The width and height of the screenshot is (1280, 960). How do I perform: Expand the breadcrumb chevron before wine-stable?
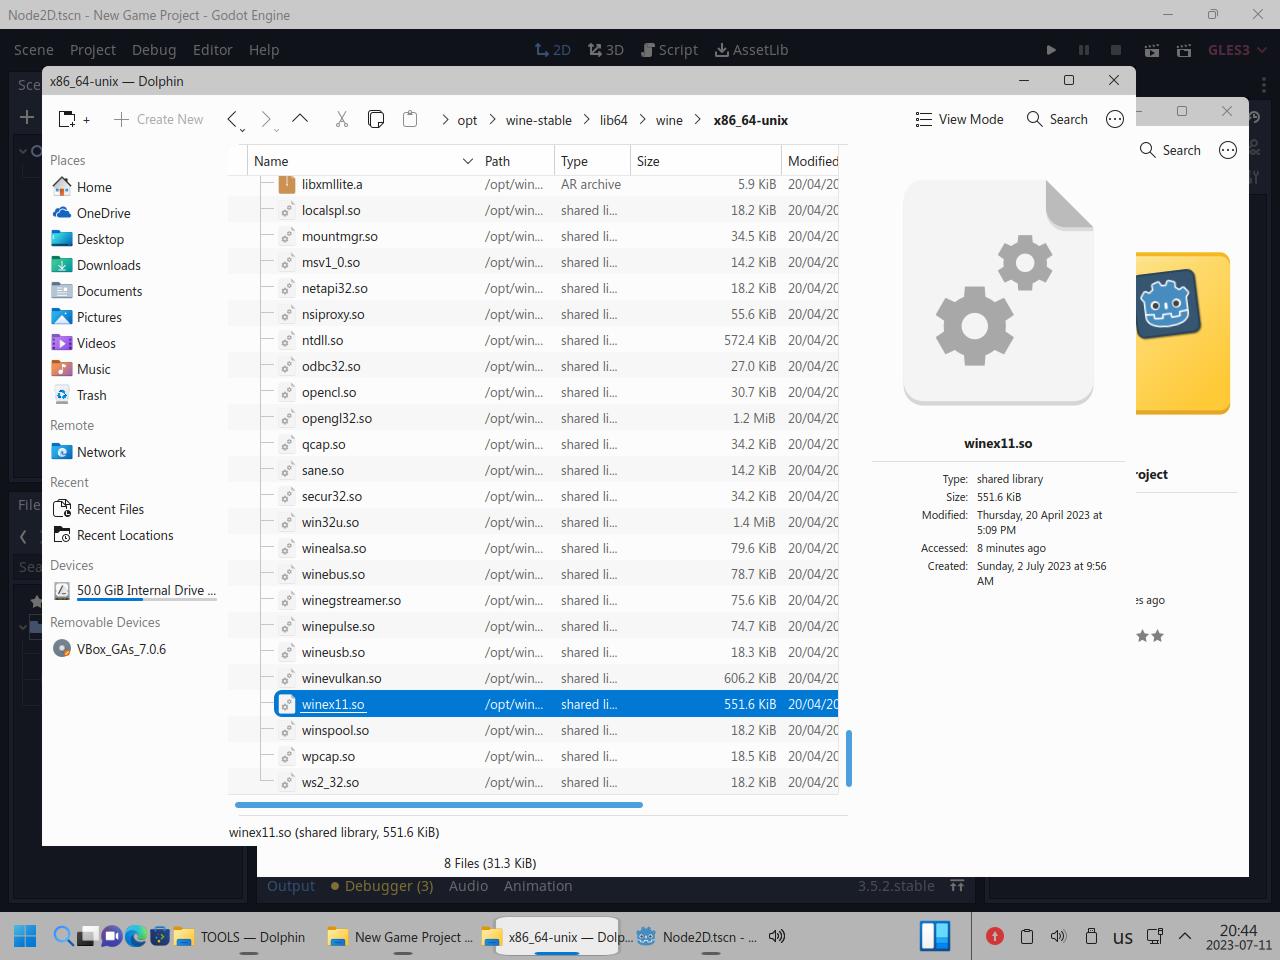coord(492,120)
